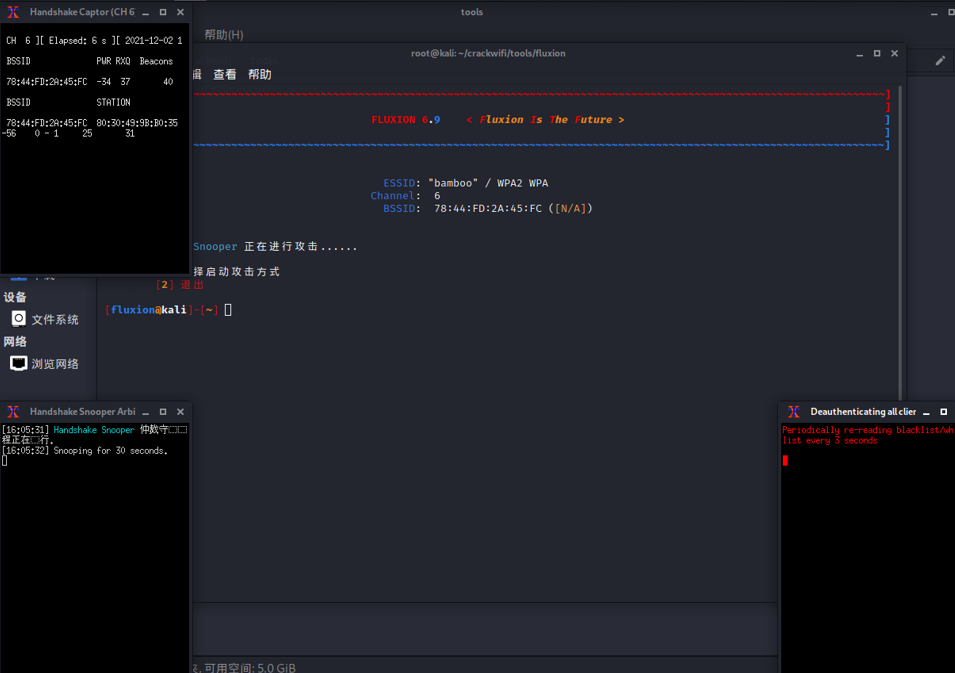Open 查看 menu in fluxion terminal
The height and width of the screenshot is (673, 955).
pos(225,74)
